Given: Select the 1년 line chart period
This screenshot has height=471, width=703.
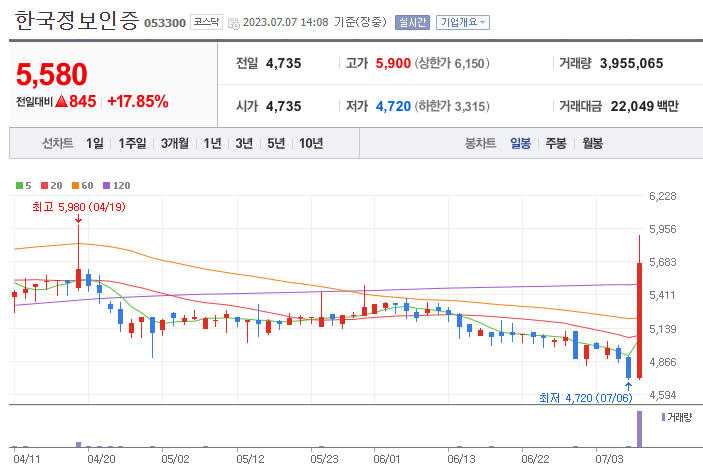Looking at the screenshot, I should pos(212,143).
